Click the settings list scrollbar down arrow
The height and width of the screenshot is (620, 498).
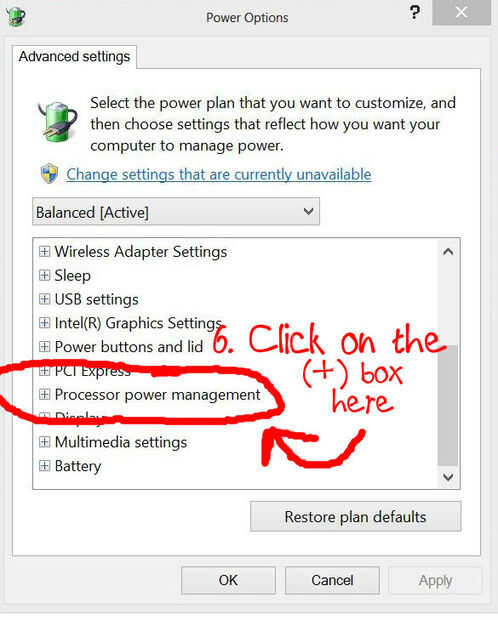(448, 477)
